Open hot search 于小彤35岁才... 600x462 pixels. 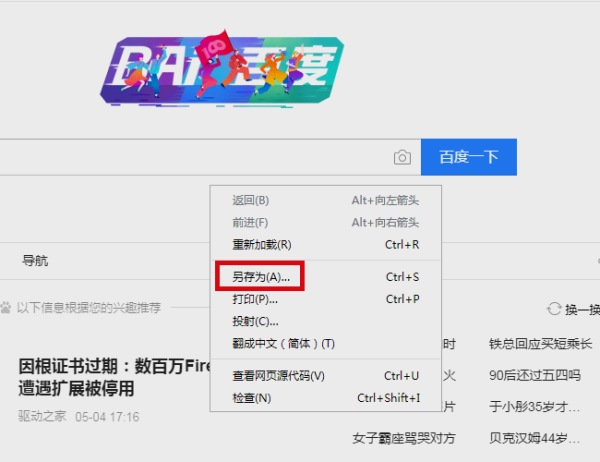point(534,406)
